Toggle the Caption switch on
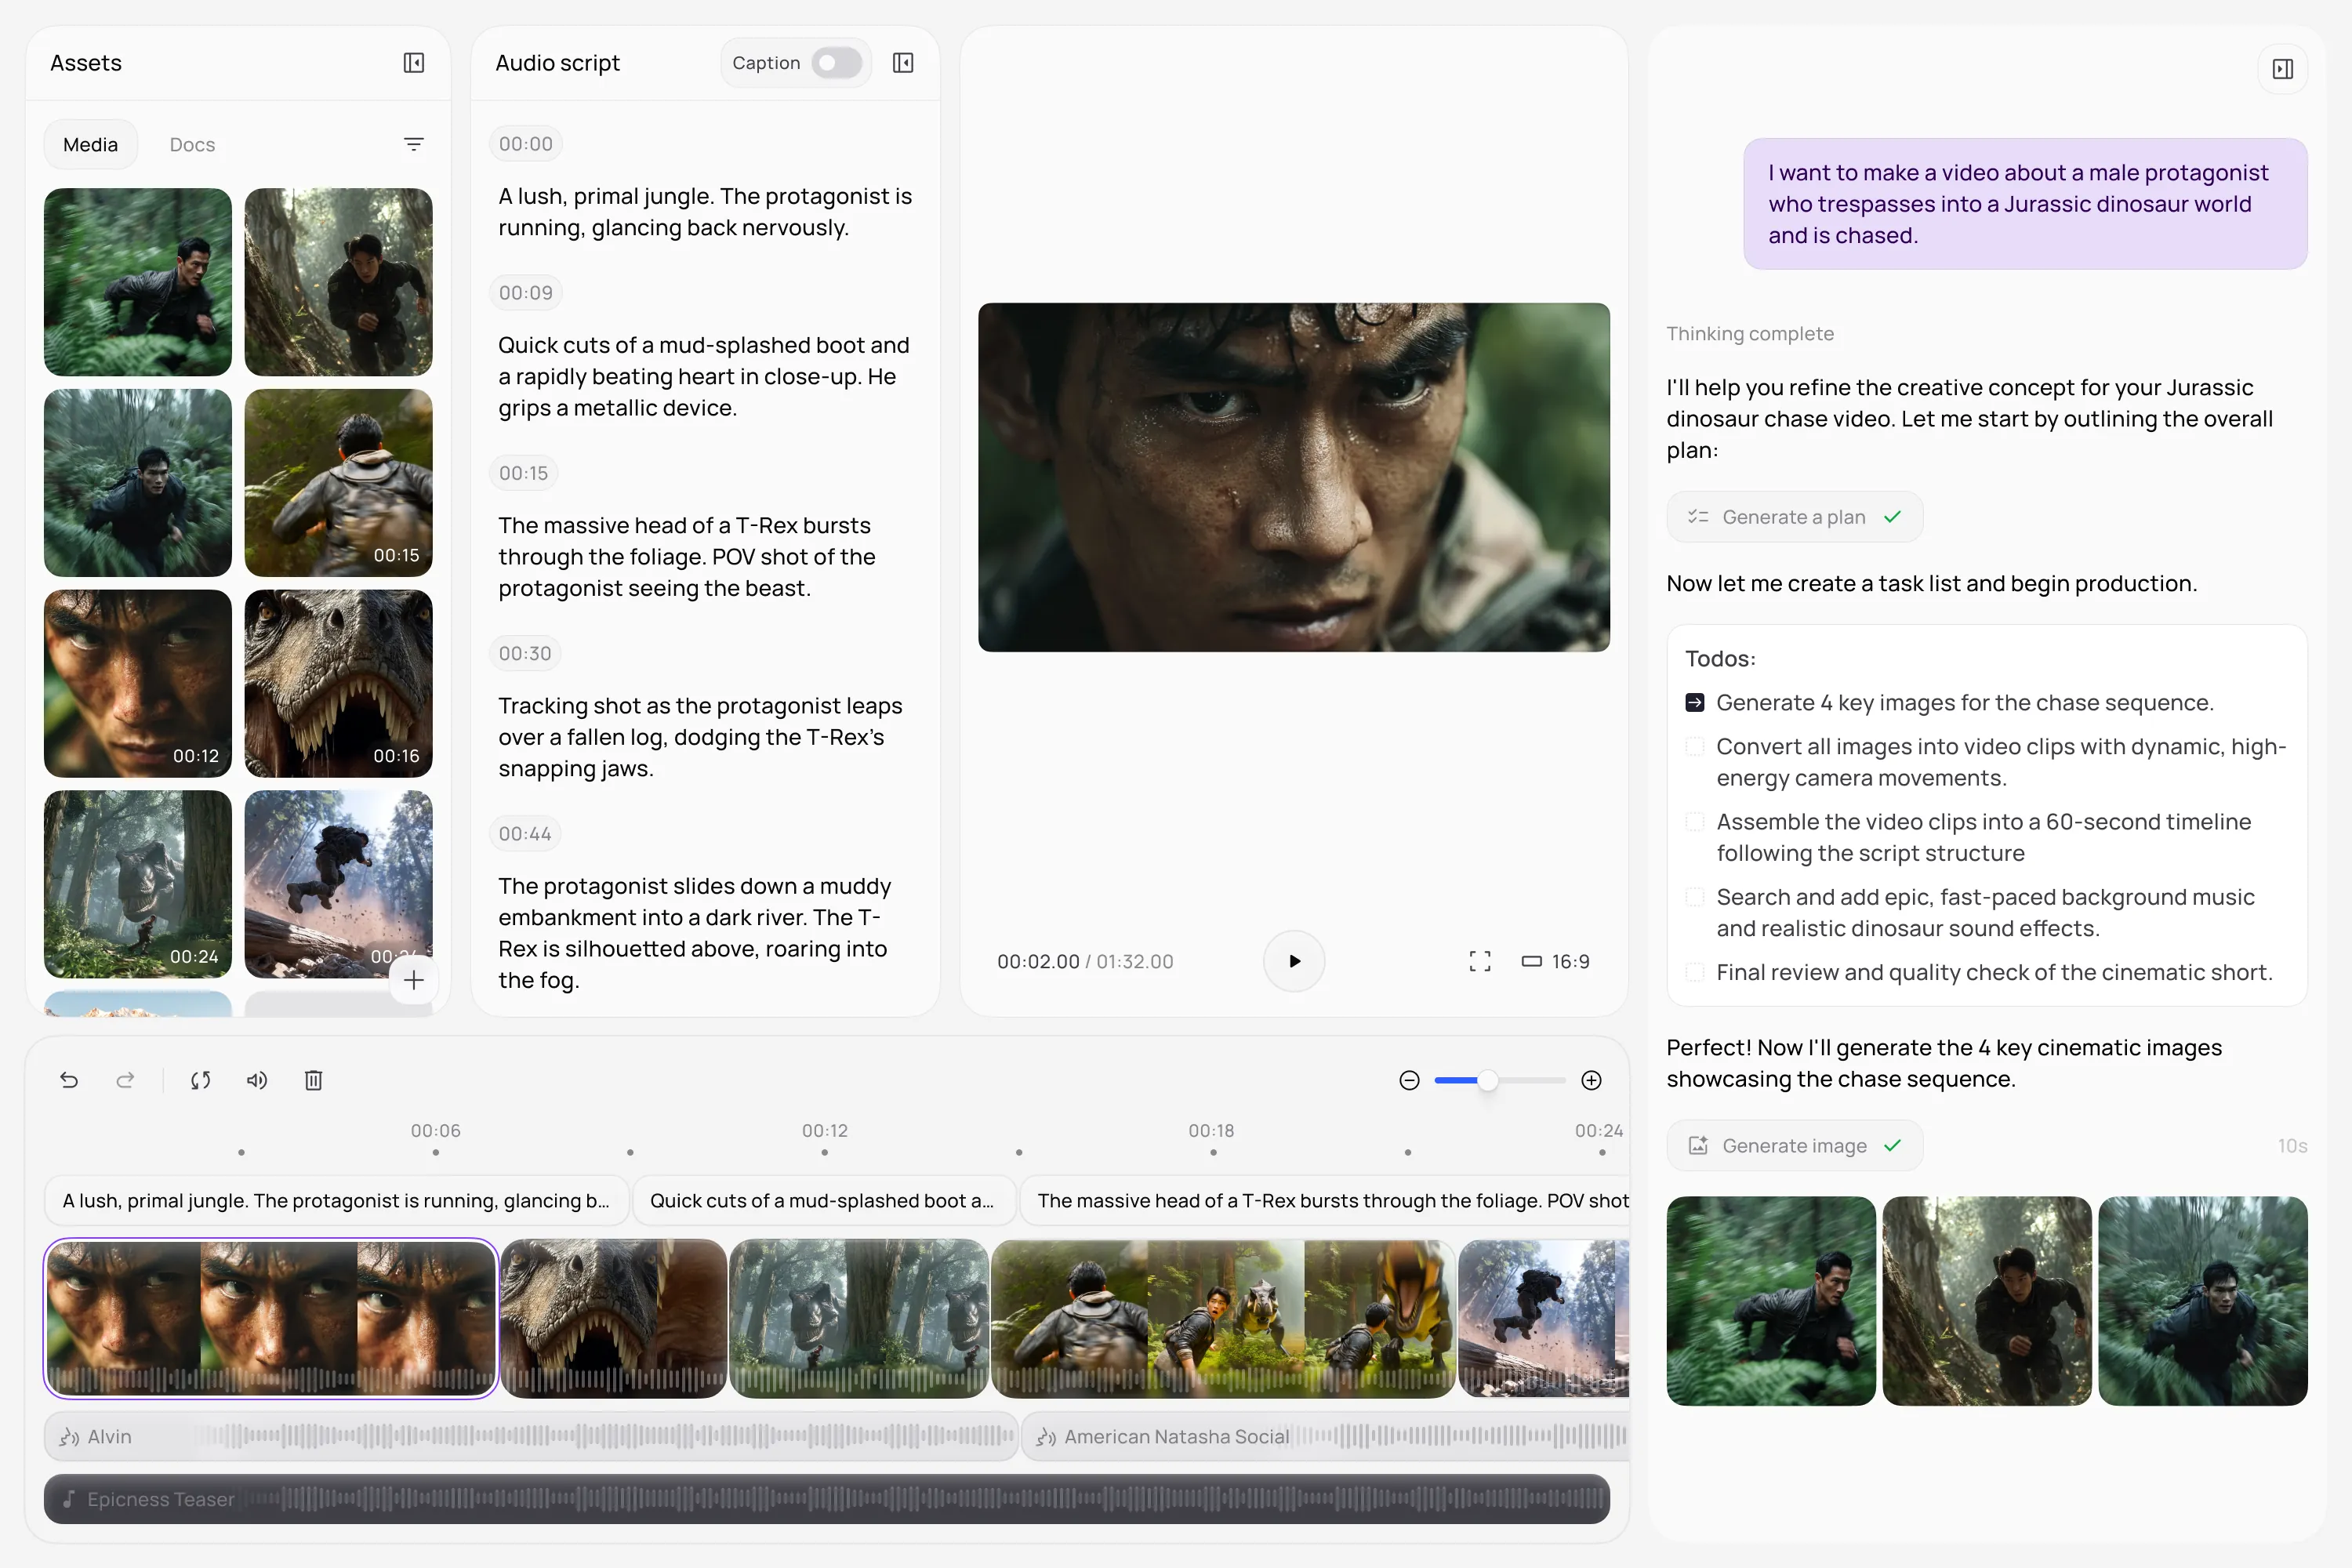2352x1568 pixels. point(836,63)
